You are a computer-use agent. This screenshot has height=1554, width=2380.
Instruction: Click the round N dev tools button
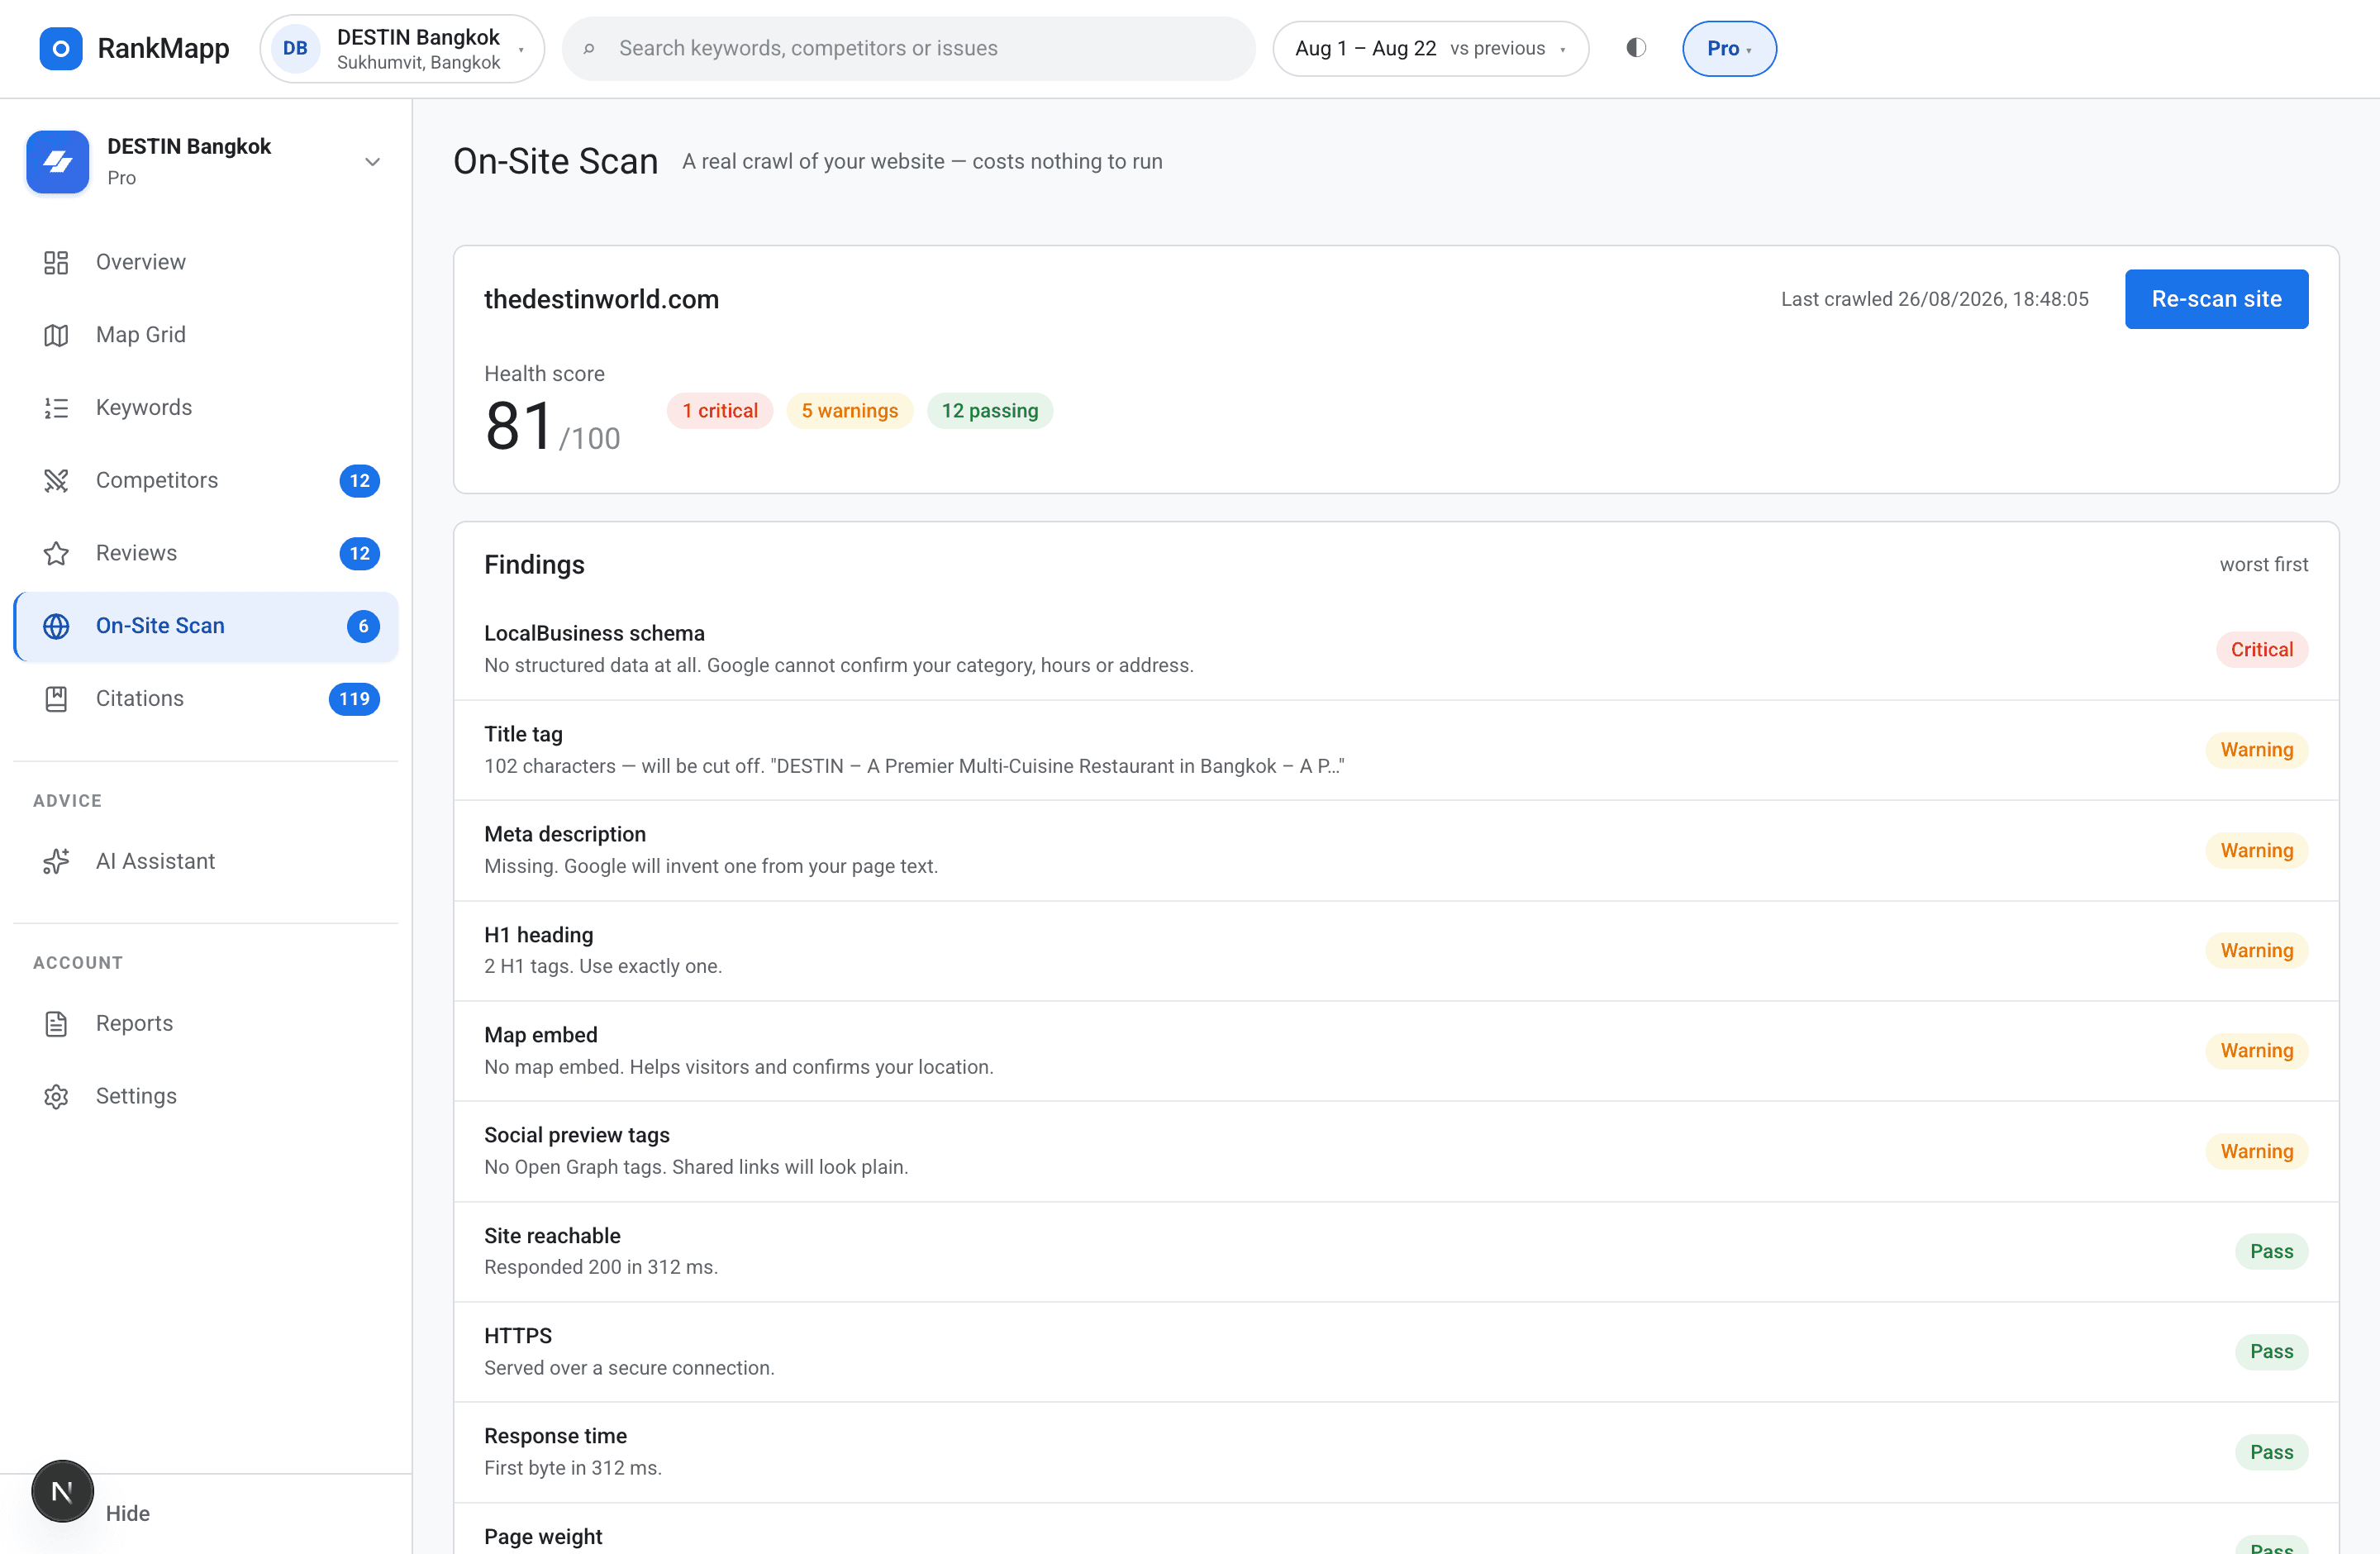pos(62,1492)
